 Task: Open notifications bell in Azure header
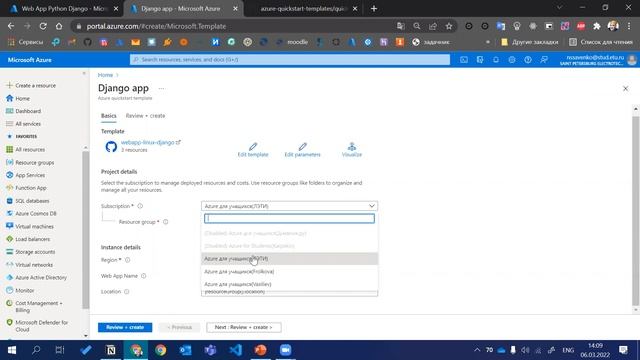pyautogui.click(x=496, y=60)
